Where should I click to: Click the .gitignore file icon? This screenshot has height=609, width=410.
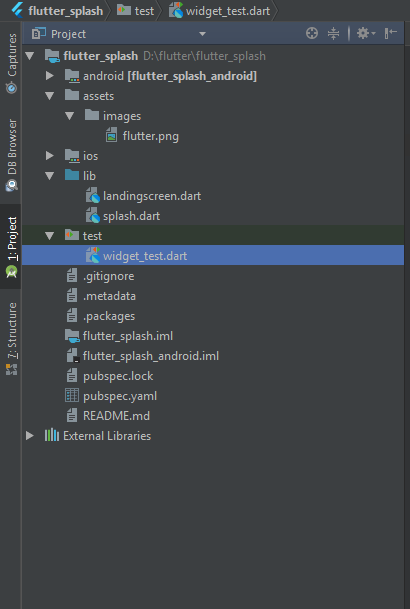pos(72,276)
